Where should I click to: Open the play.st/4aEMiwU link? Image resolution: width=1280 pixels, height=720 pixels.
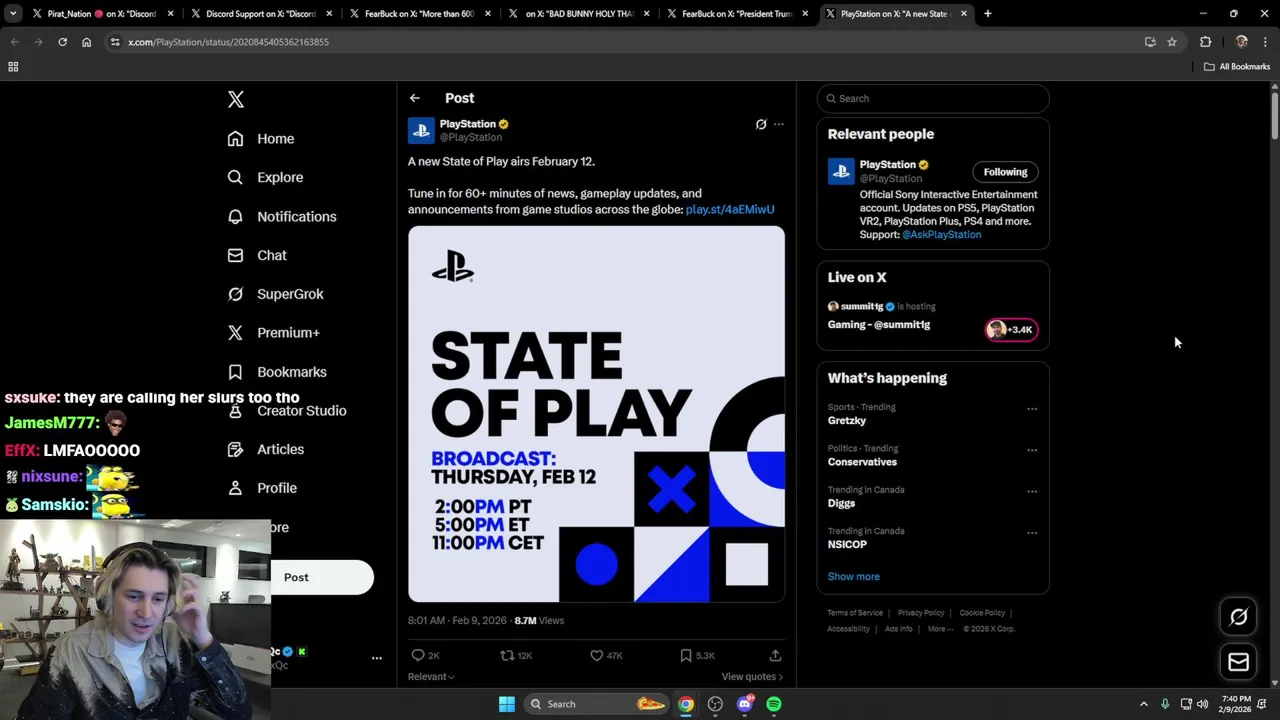tap(730, 209)
